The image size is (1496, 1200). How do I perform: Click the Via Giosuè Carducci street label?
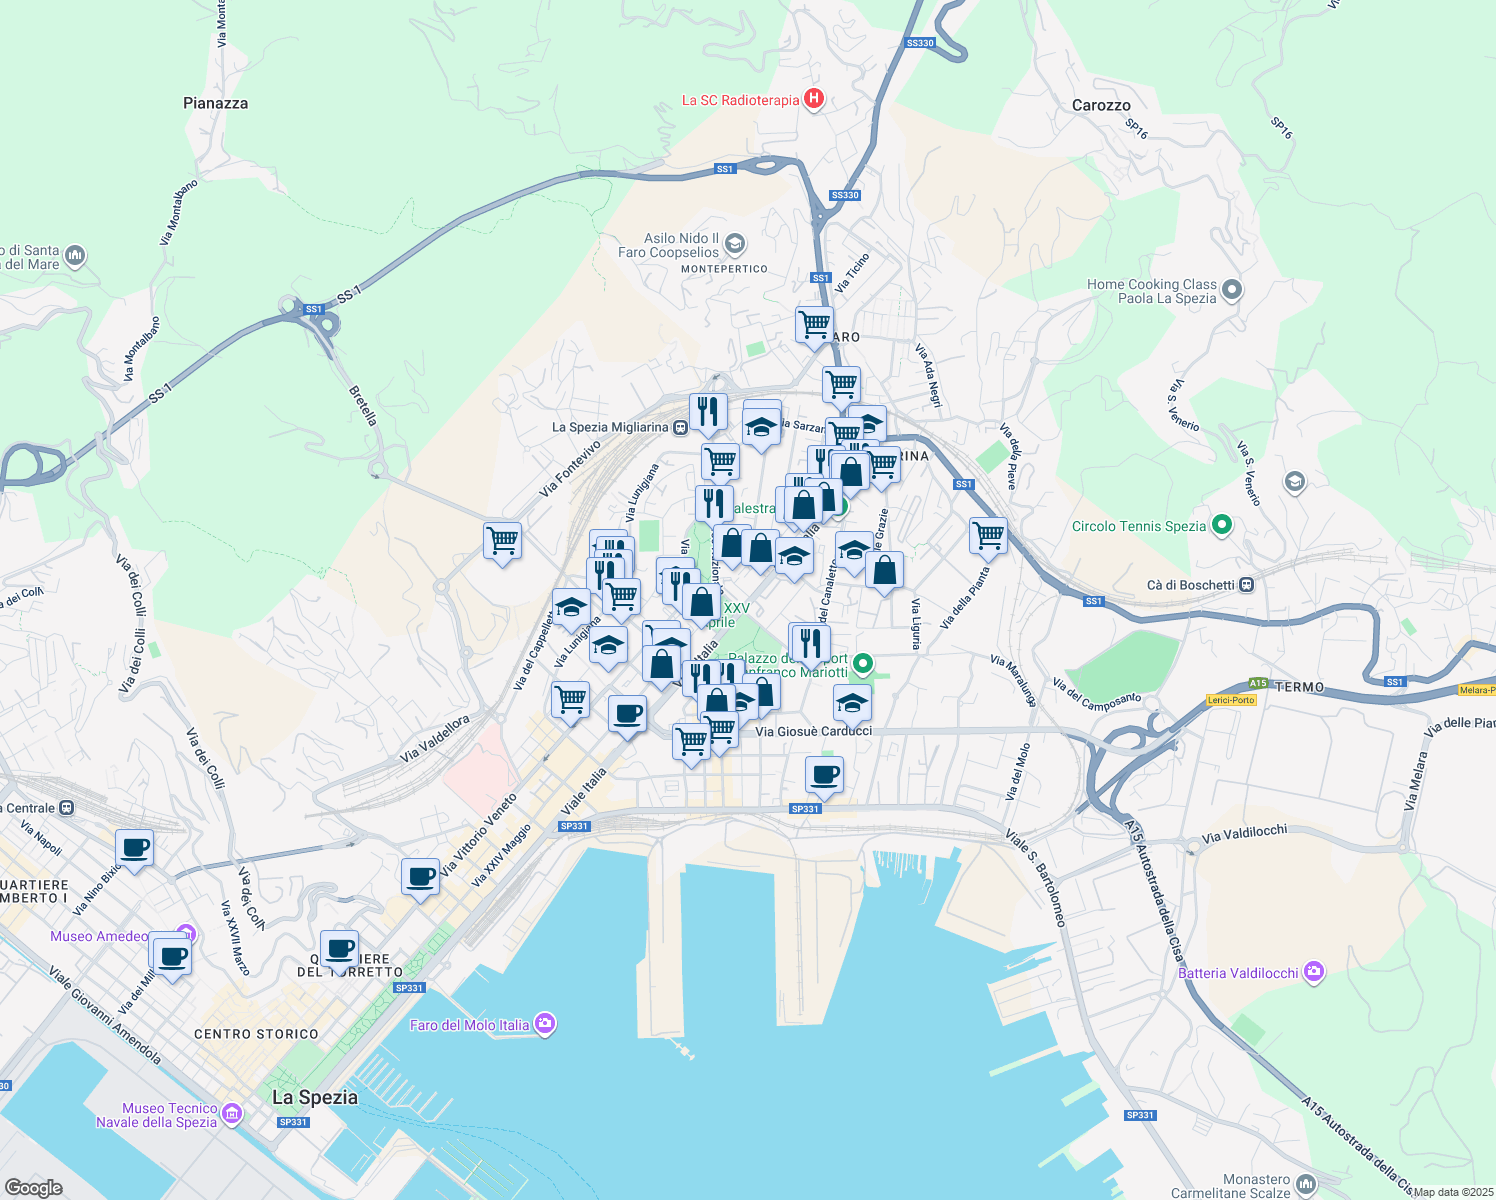813,731
